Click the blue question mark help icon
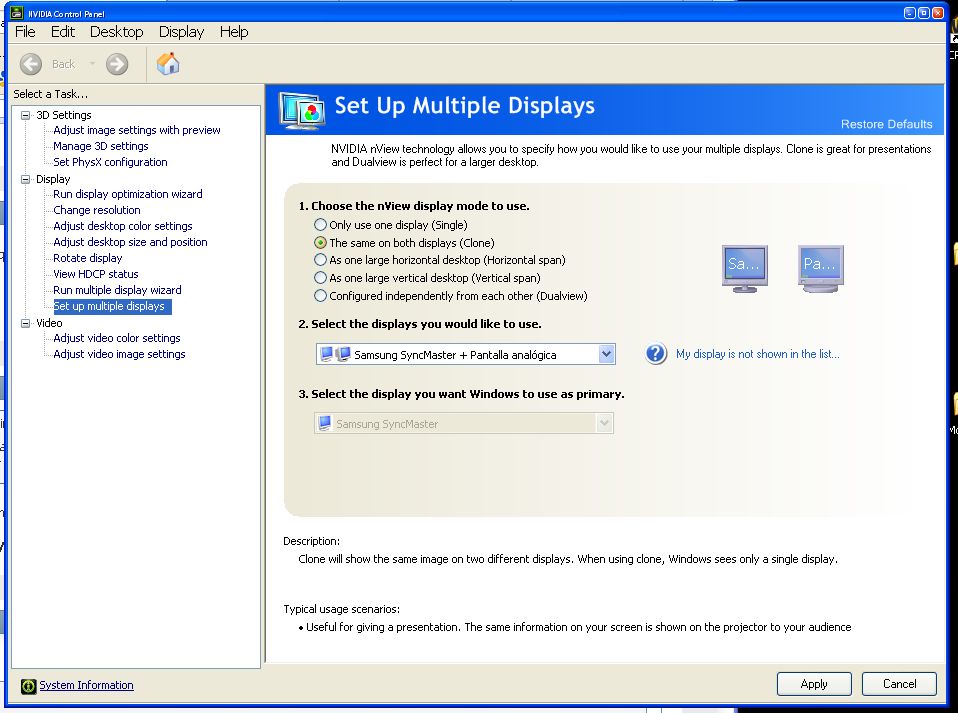This screenshot has width=958, height=713. click(656, 354)
